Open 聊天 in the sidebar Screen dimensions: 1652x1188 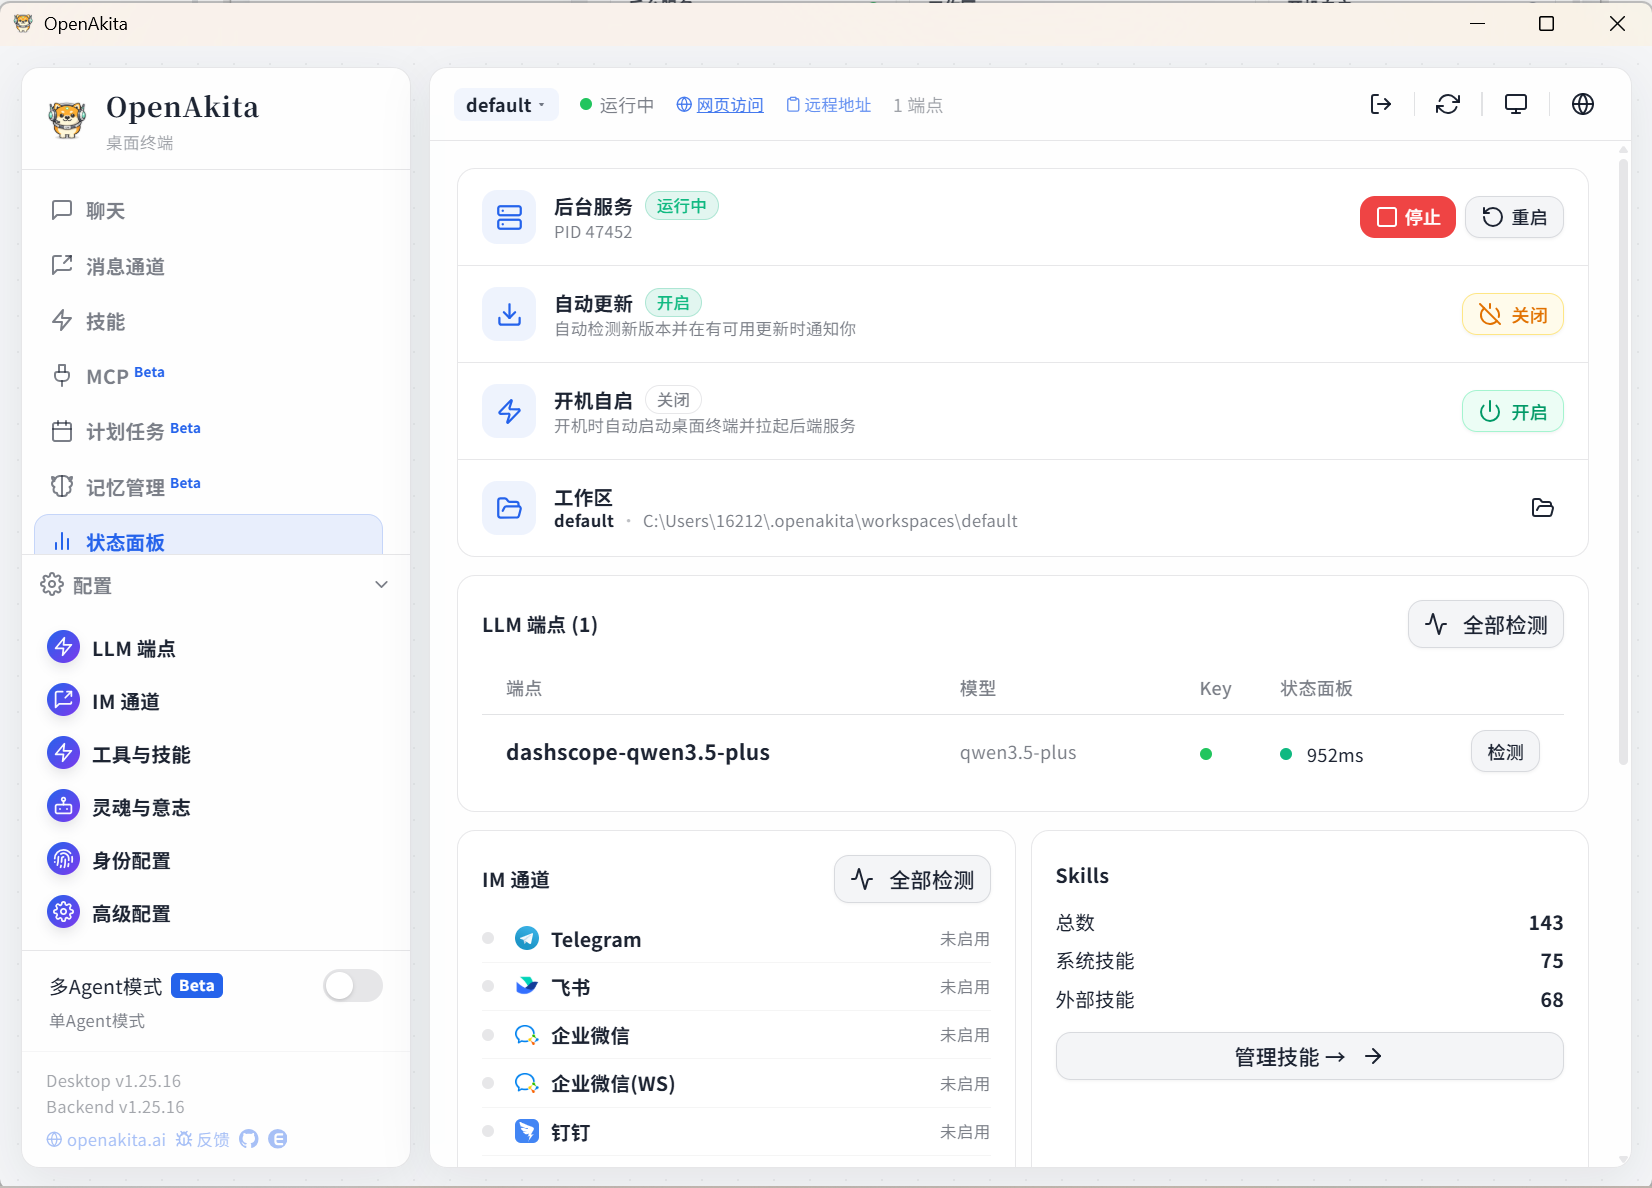point(208,210)
